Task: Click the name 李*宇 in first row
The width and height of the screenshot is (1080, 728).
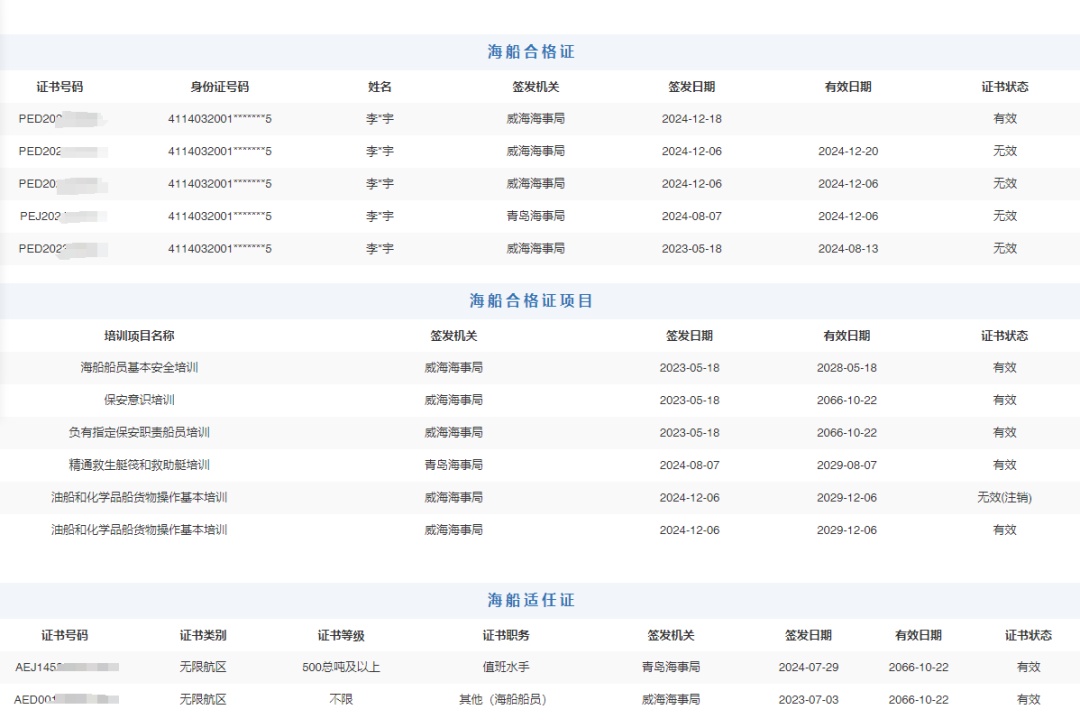Action: tap(381, 118)
